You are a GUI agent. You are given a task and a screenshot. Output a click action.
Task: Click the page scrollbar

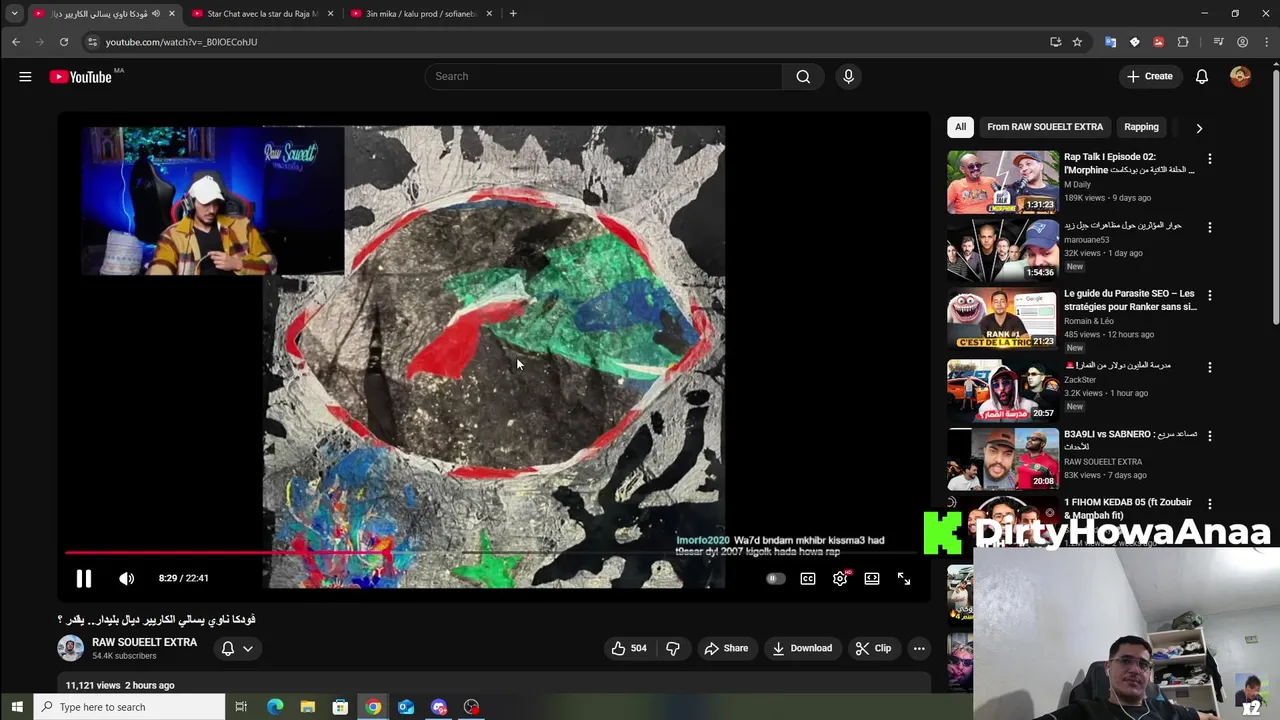1275,195
